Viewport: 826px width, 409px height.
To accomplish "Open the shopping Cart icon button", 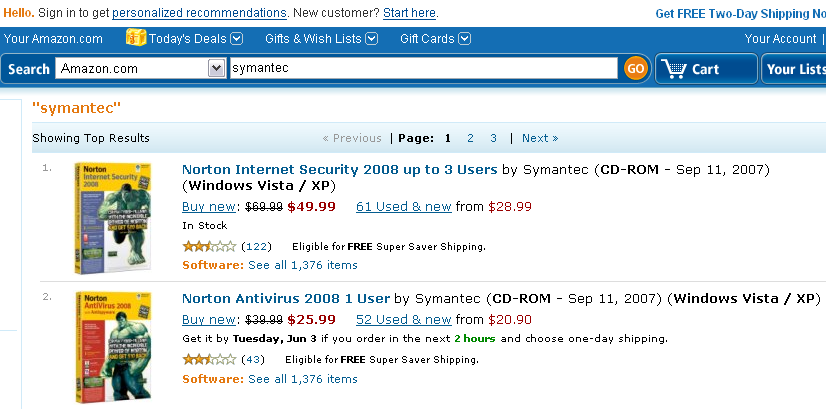I will coord(703,69).
